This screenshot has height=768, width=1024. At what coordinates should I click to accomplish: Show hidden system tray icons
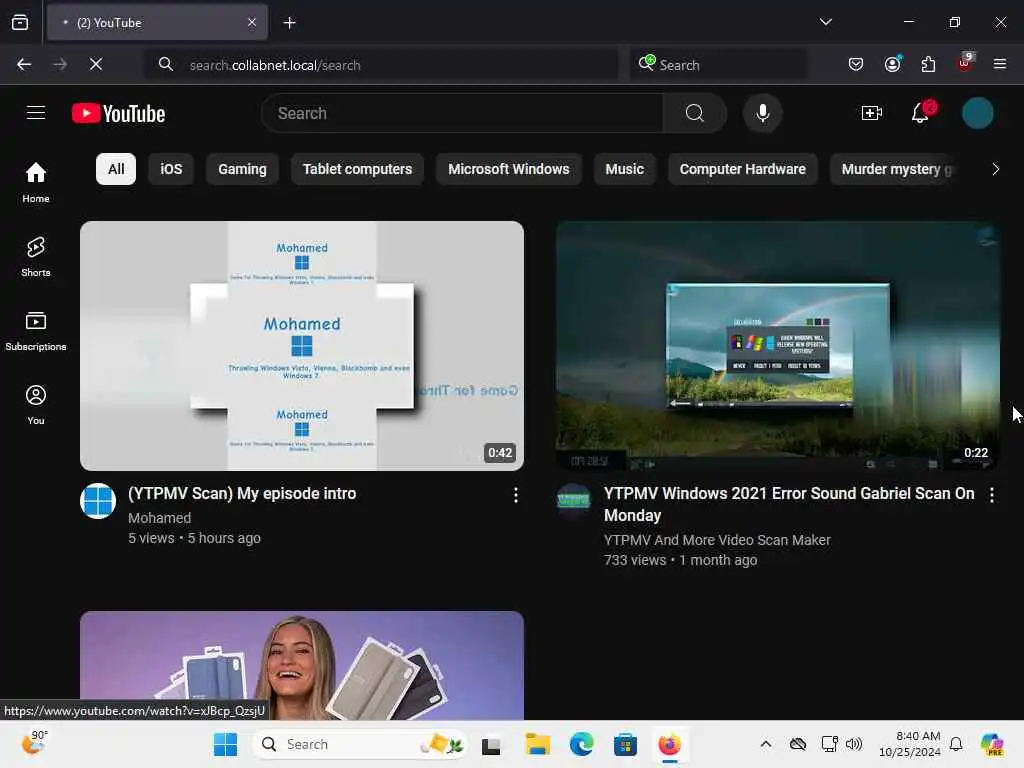765,744
